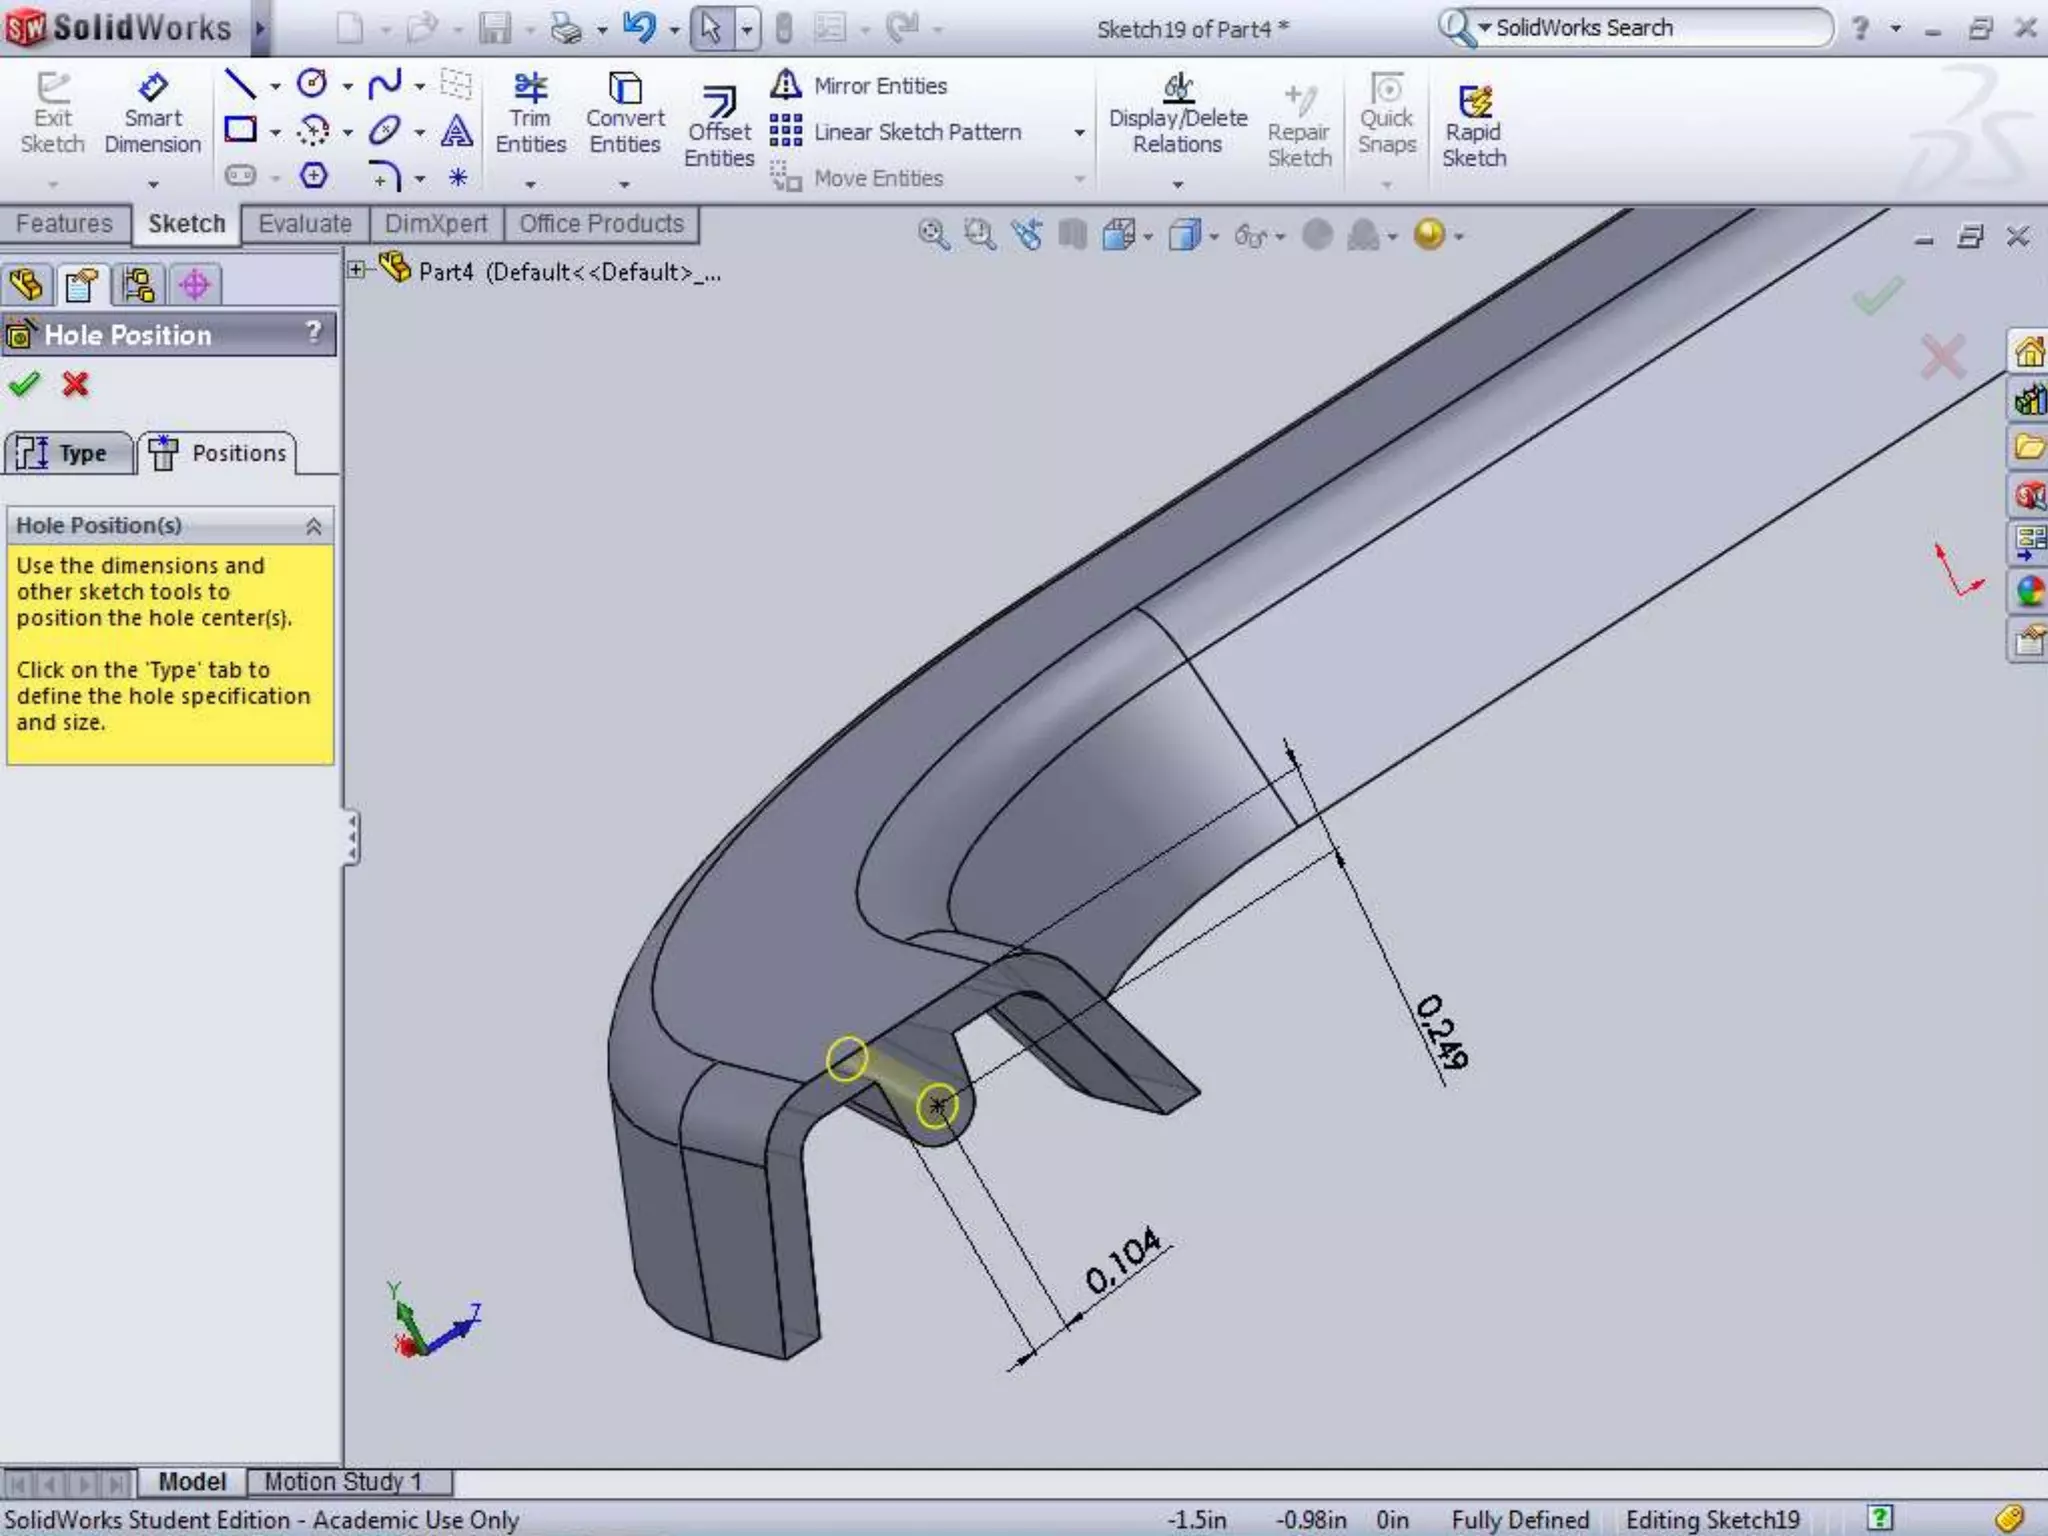Select the Line sketch tool

click(240, 85)
